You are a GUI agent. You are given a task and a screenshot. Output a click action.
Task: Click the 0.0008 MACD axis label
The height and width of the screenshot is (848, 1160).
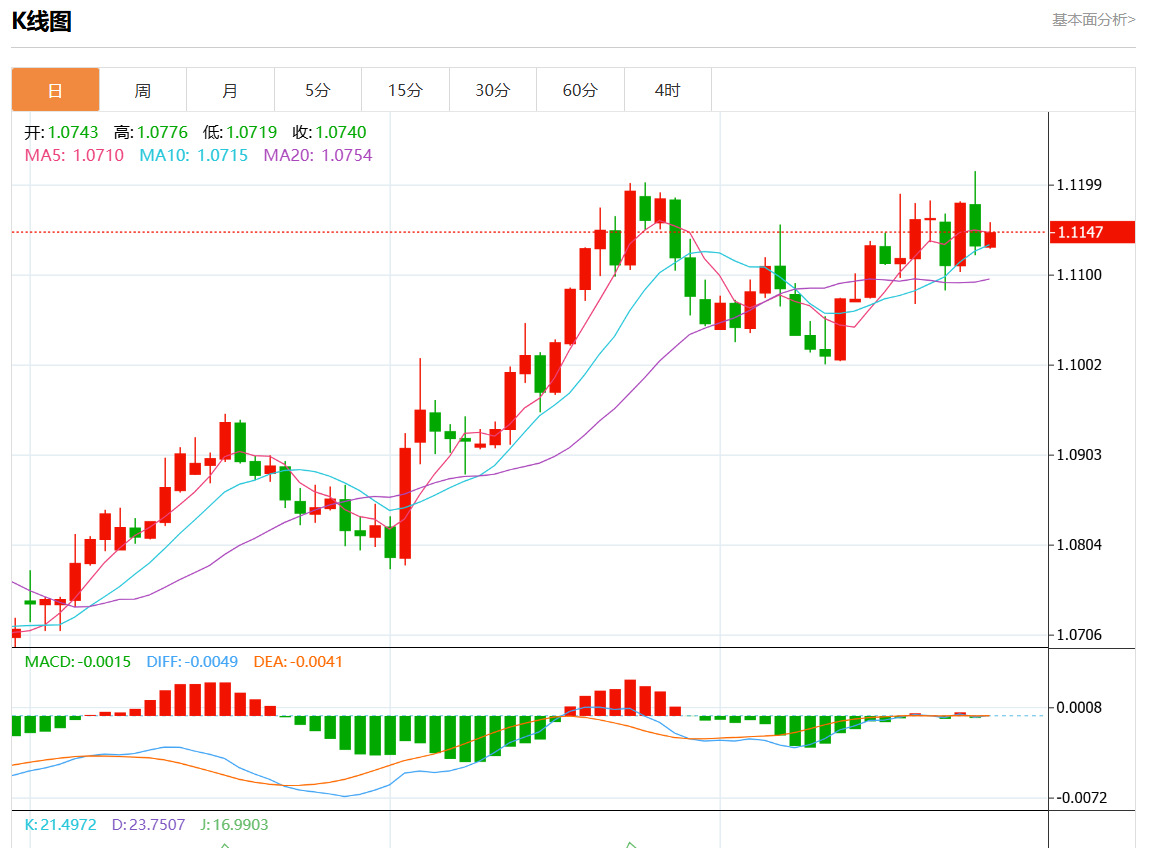1079,708
